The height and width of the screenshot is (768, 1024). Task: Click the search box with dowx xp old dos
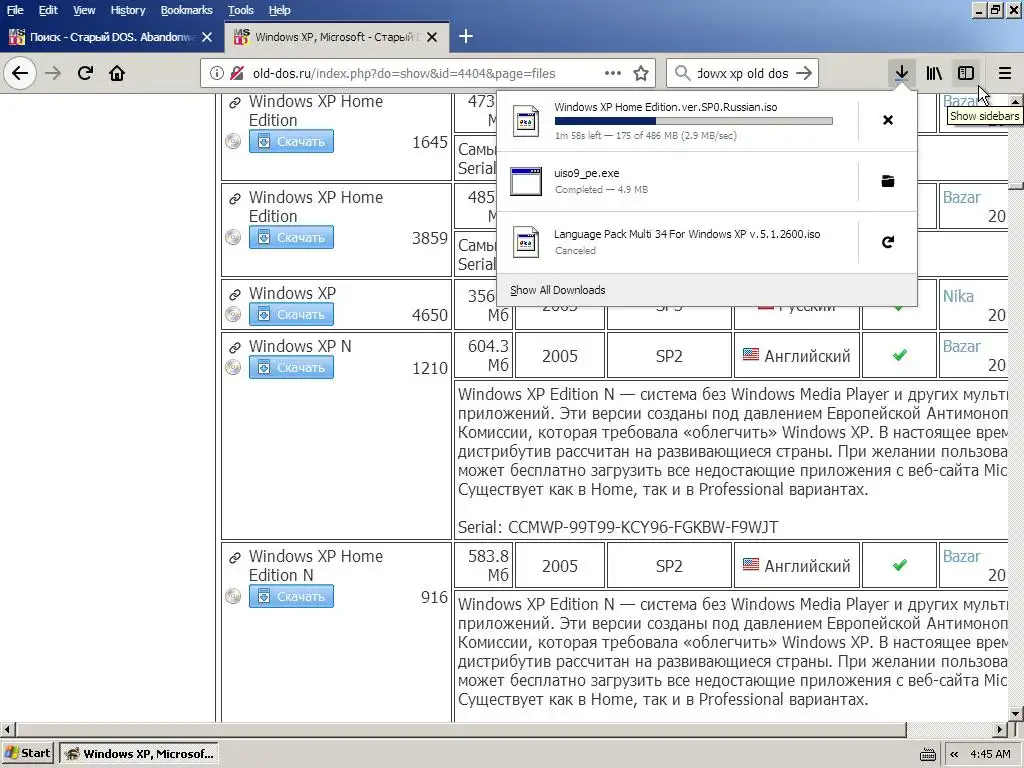coord(743,73)
